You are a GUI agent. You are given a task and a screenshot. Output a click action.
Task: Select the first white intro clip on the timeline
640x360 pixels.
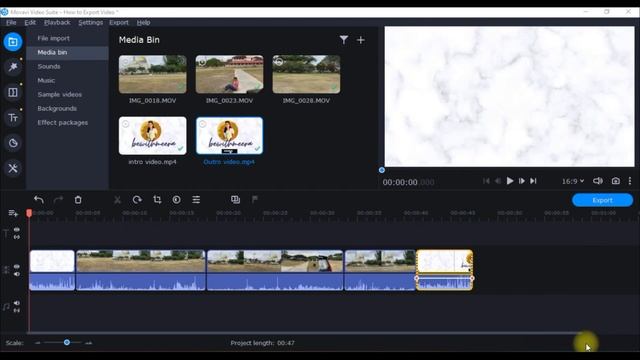coord(52,270)
